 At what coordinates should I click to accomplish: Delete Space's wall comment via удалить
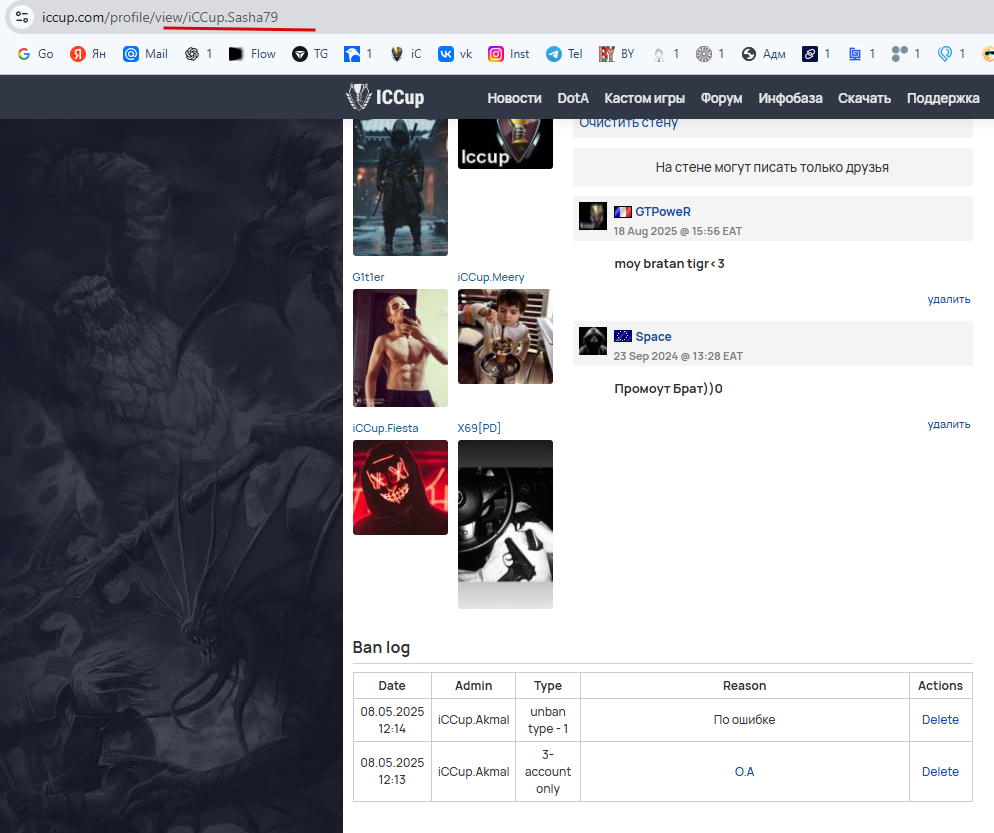point(948,424)
